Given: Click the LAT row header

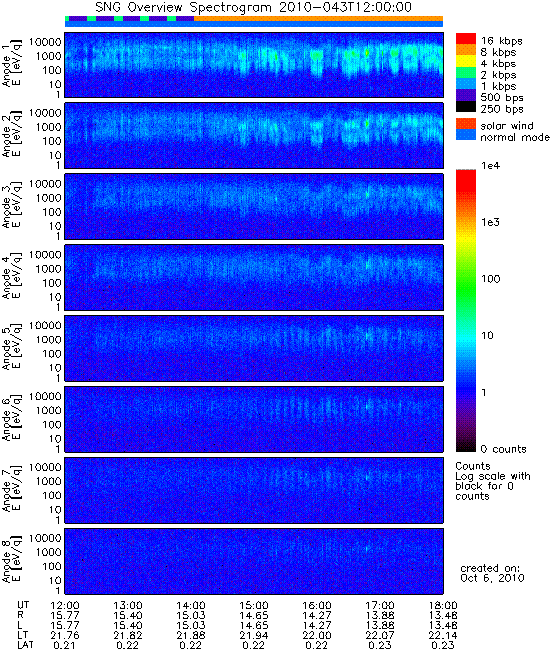Looking at the screenshot, I should click(x=25, y=645).
